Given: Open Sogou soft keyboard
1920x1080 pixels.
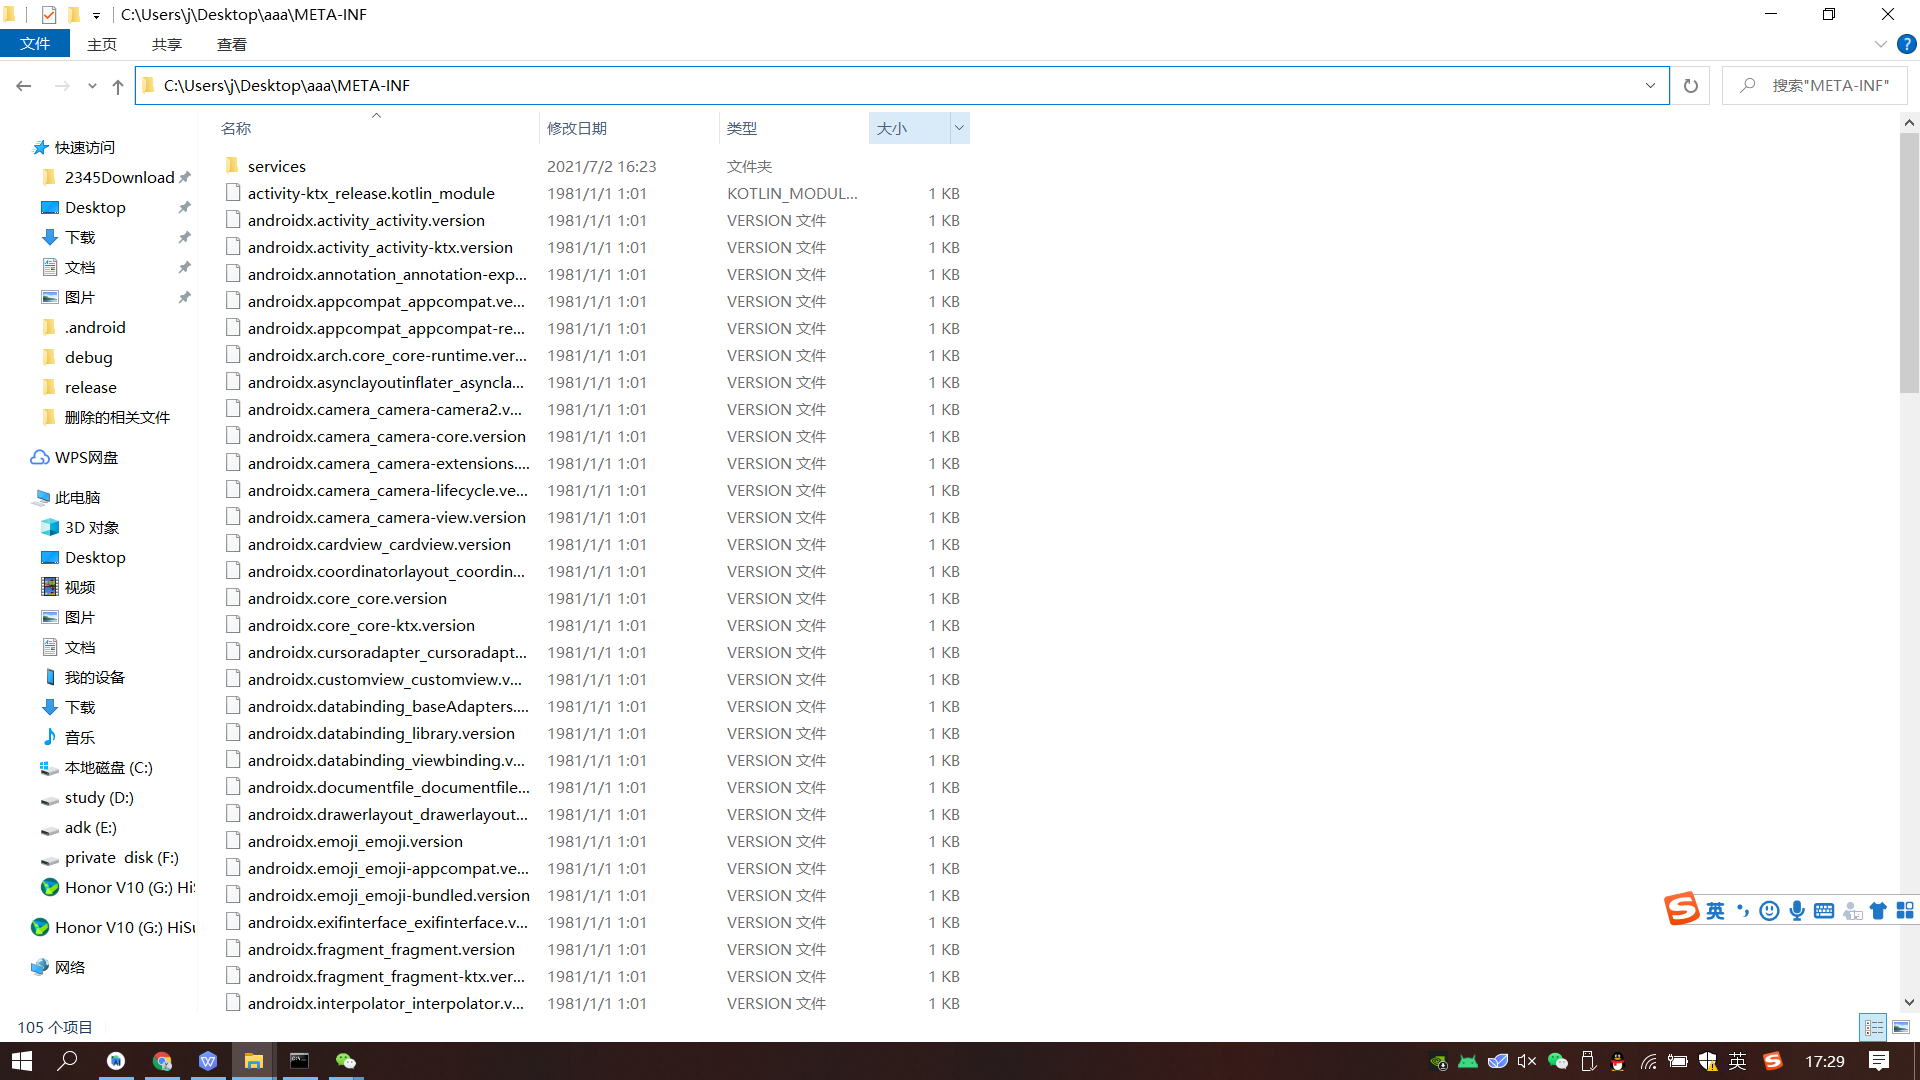Looking at the screenshot, I should point(1824,910).
